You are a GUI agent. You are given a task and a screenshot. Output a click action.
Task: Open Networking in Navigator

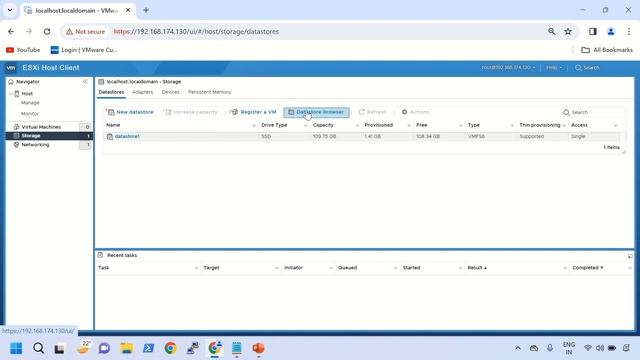(35, 144)
